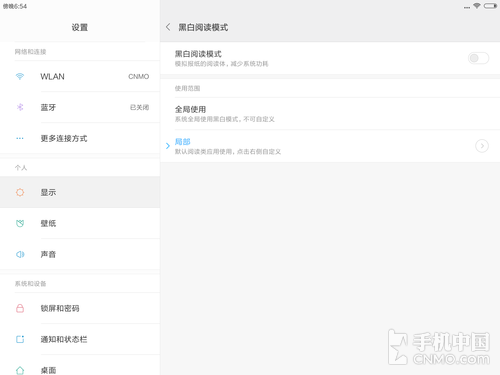Click the three-dot icon for 更多连接方式

pos(20,138)
